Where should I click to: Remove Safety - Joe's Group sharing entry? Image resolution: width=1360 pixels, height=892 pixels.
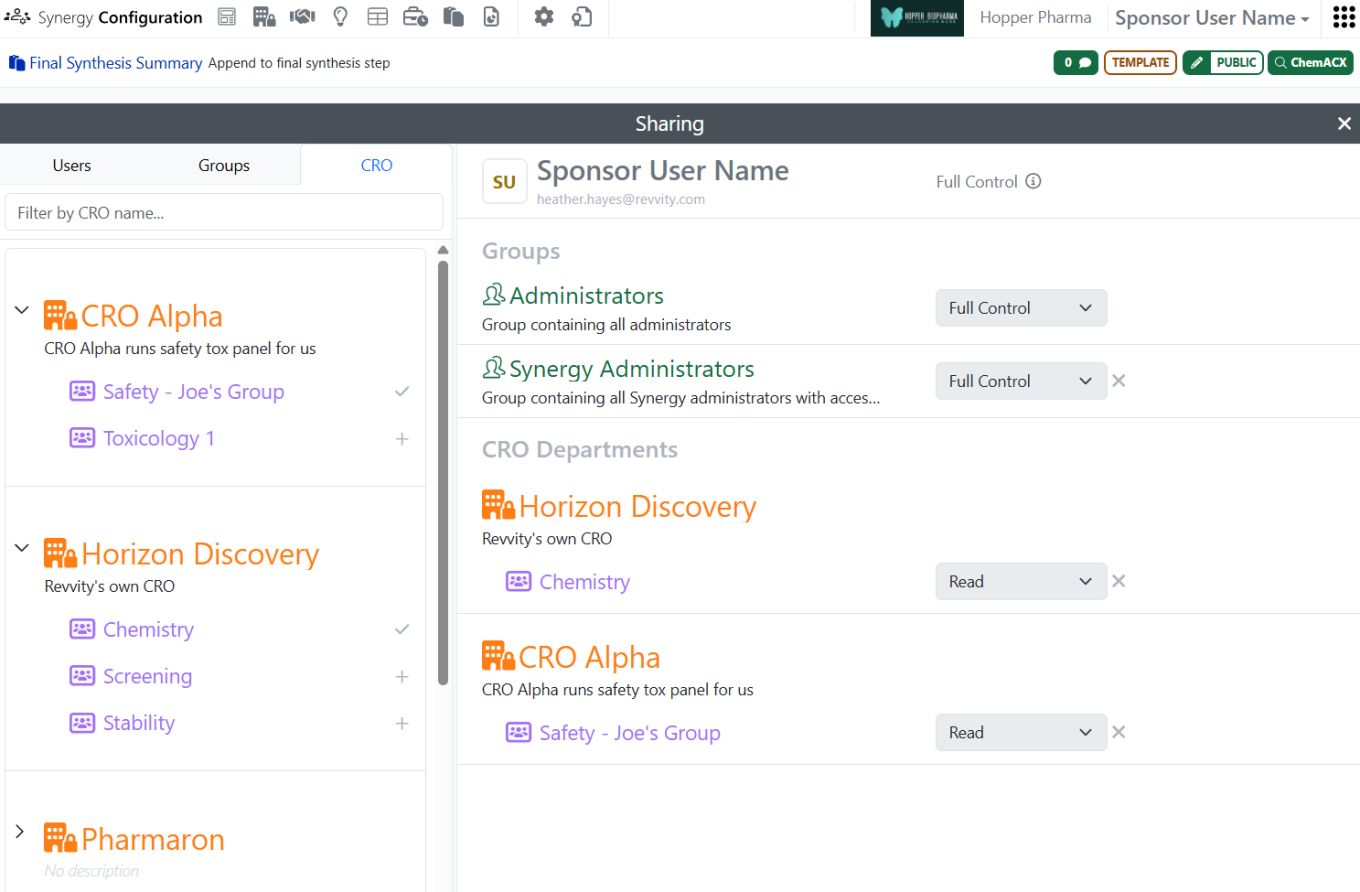point(1119,733)
